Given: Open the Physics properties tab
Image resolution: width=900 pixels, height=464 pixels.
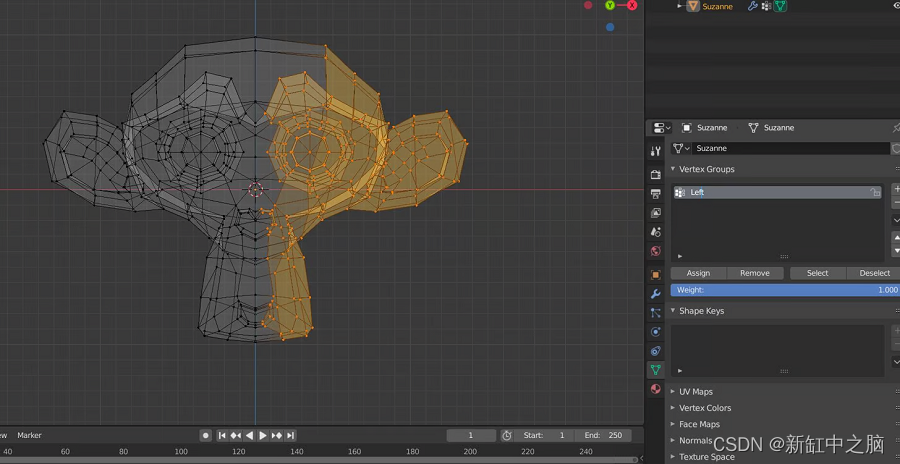Looking at the screenshot, I should [x=656, y=332].
